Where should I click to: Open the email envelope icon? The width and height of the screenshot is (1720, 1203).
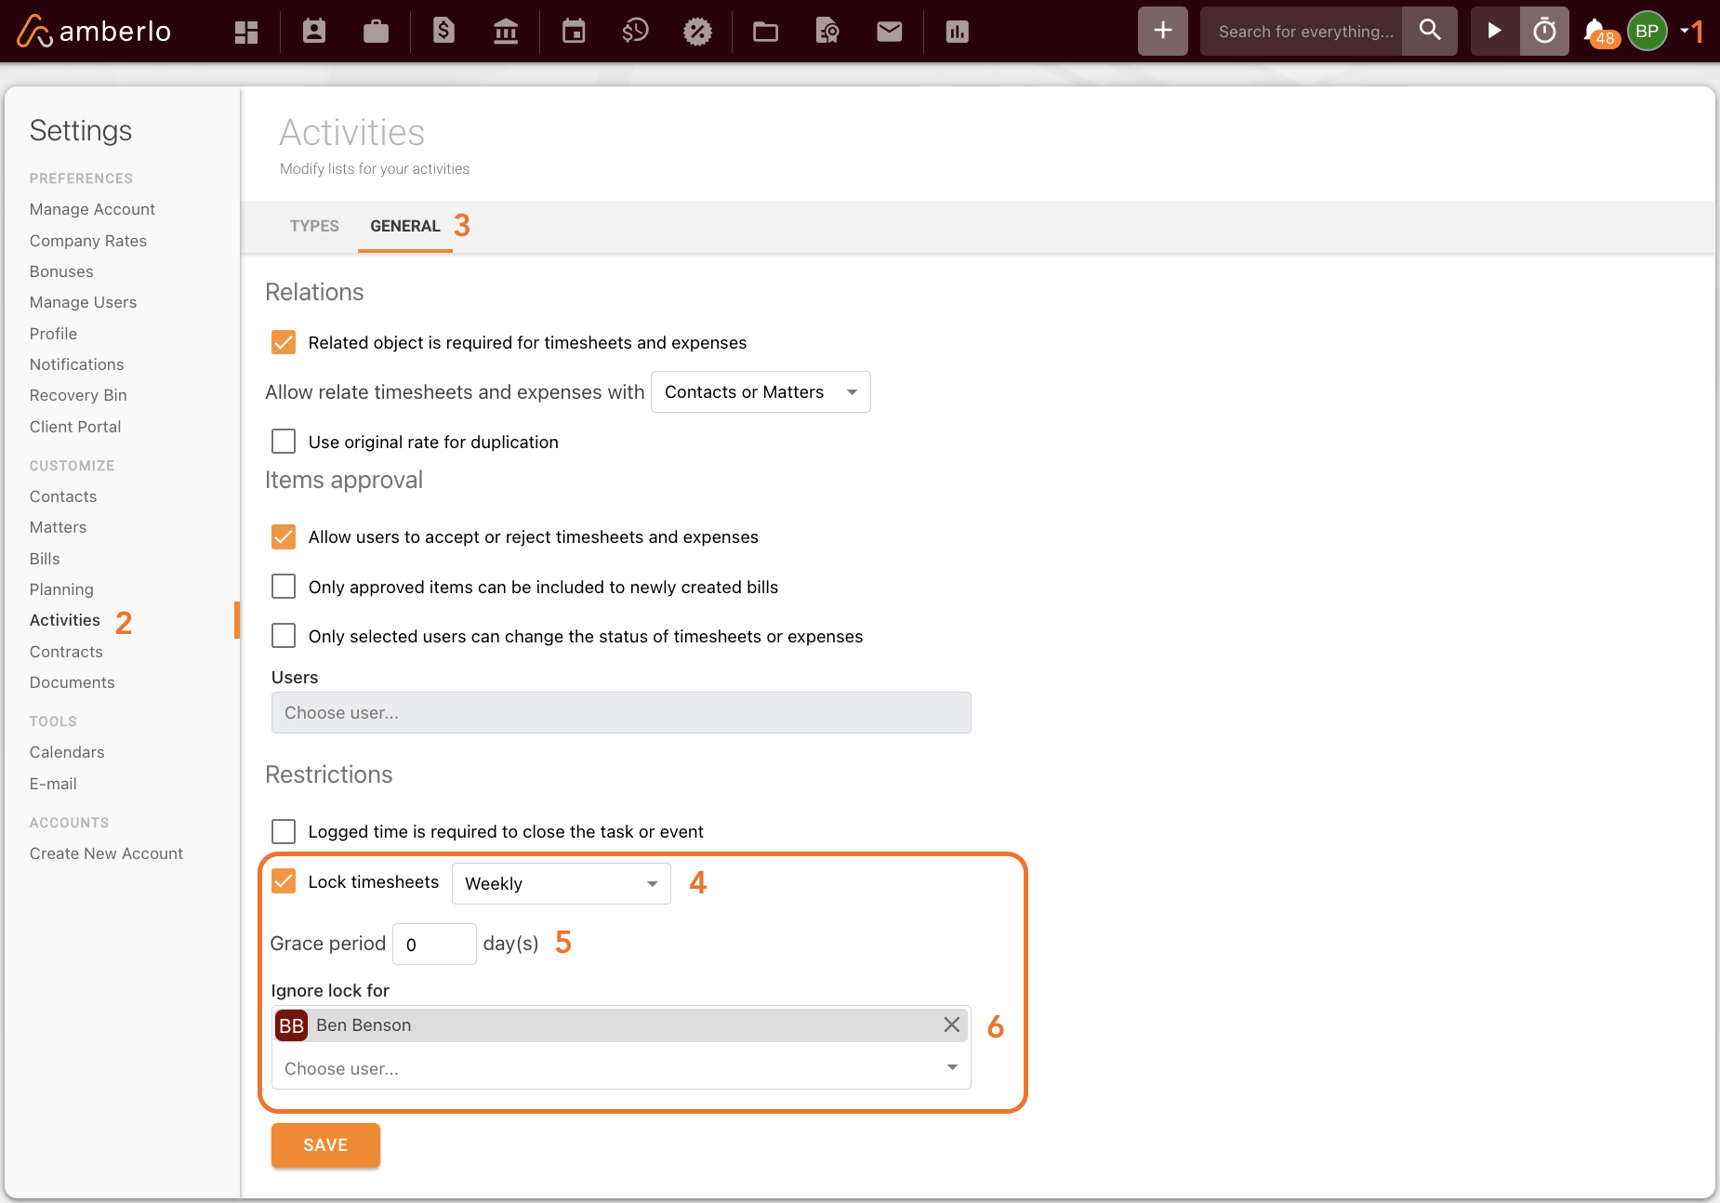[x=889, y=31]
